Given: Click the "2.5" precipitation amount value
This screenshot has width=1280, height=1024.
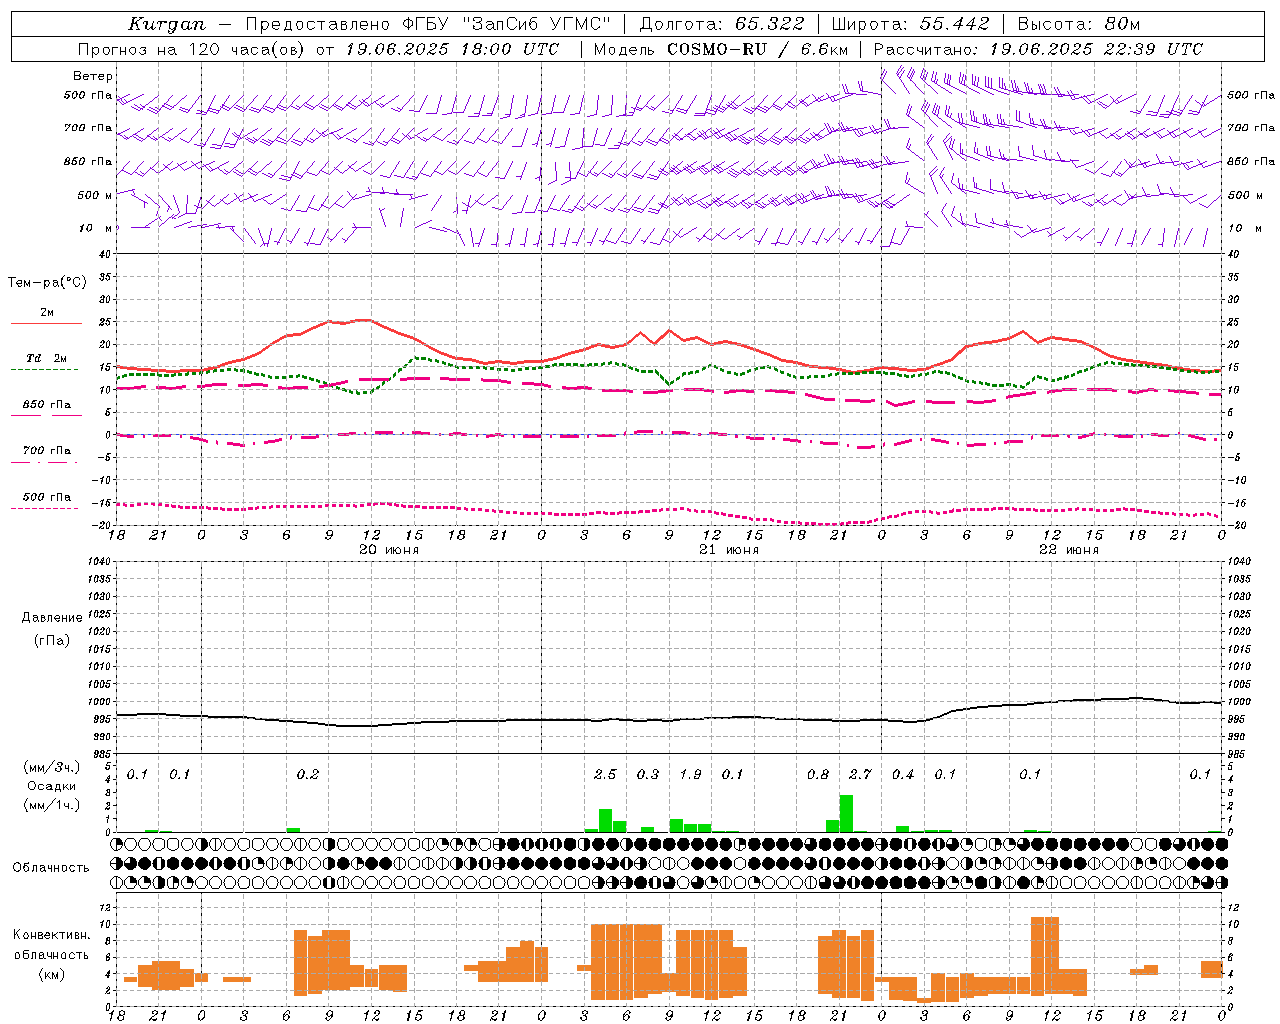Looking at the screenshot, I should (605, 774).
